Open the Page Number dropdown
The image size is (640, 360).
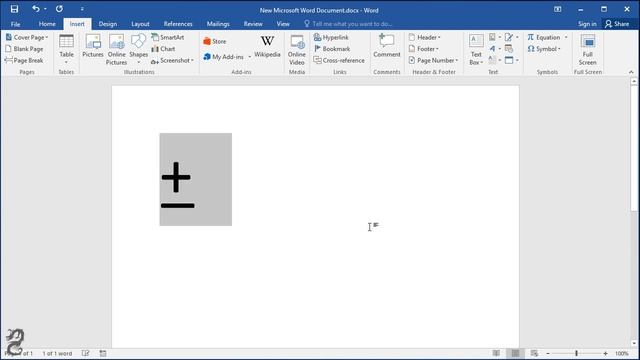point(433,60)
